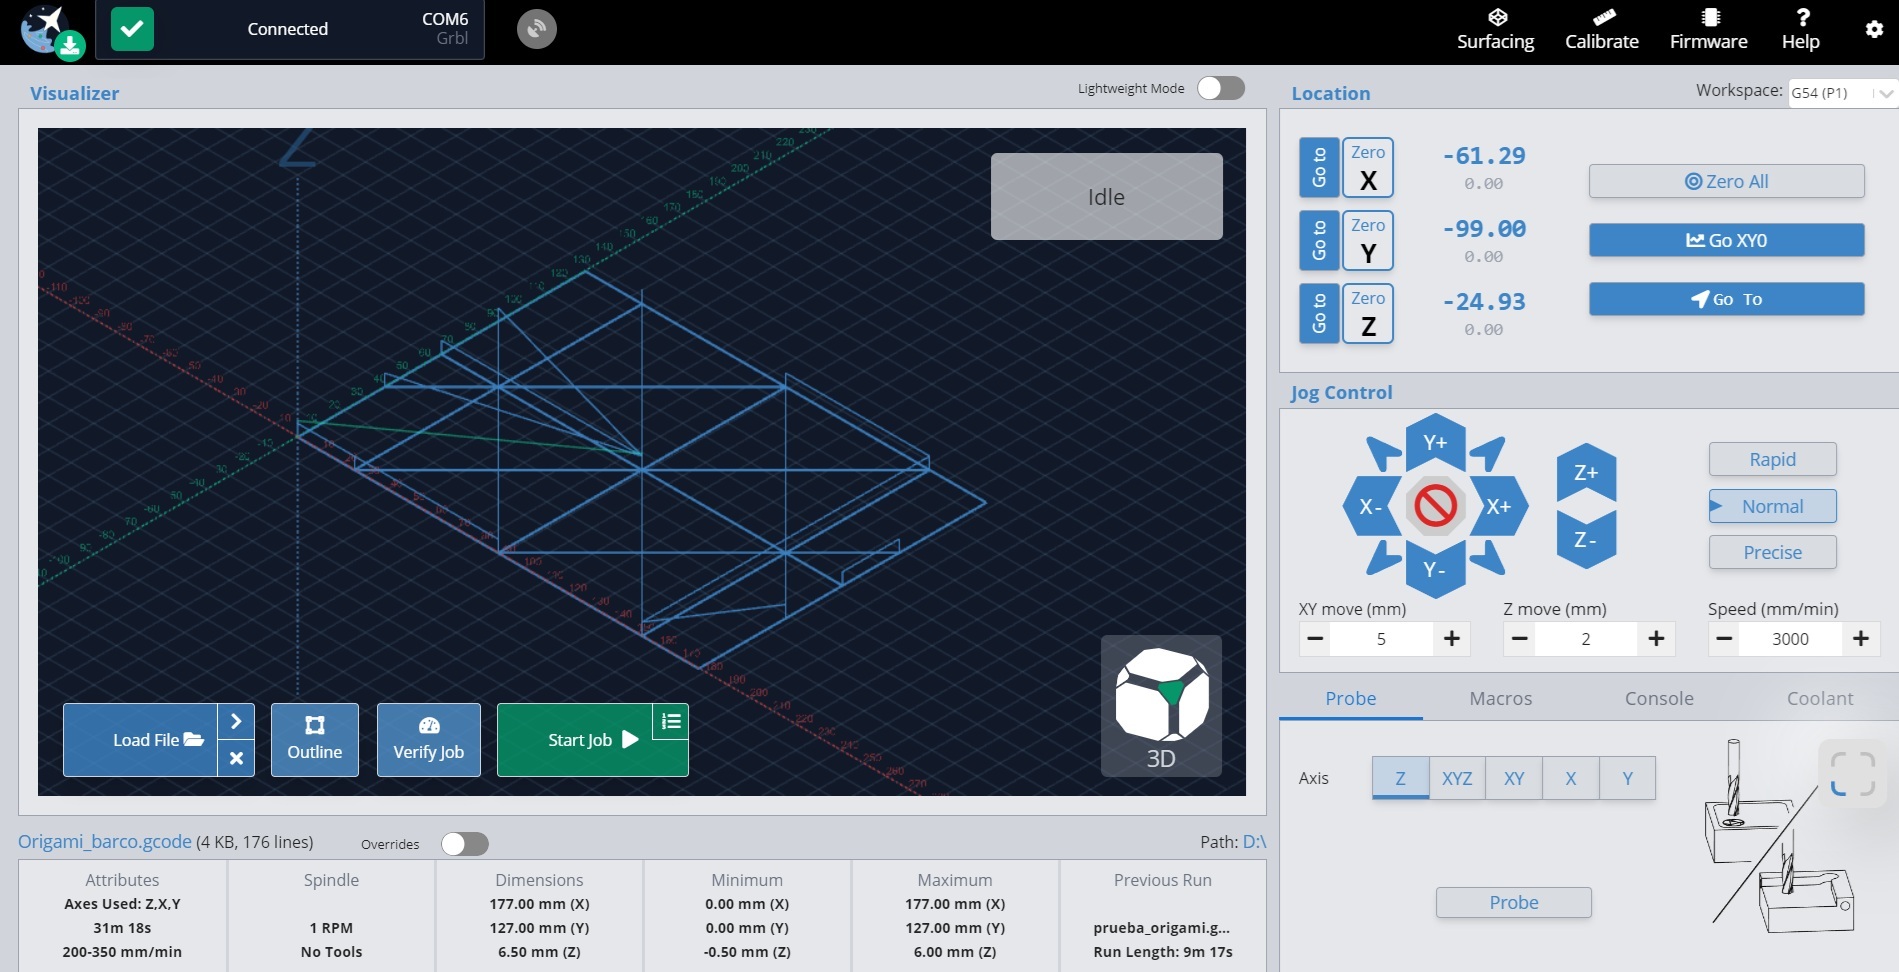The image size is (1899, 972).
Task: Increase XY move distance with plus
Action: click(1451, 639)
